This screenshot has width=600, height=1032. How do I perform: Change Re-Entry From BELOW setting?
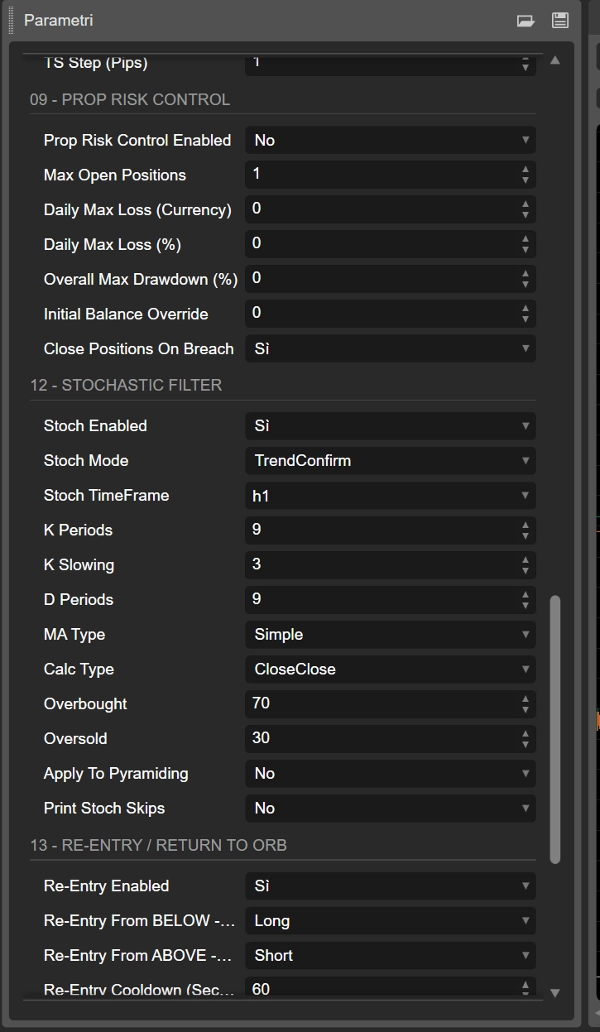click(x=390, y=920)
